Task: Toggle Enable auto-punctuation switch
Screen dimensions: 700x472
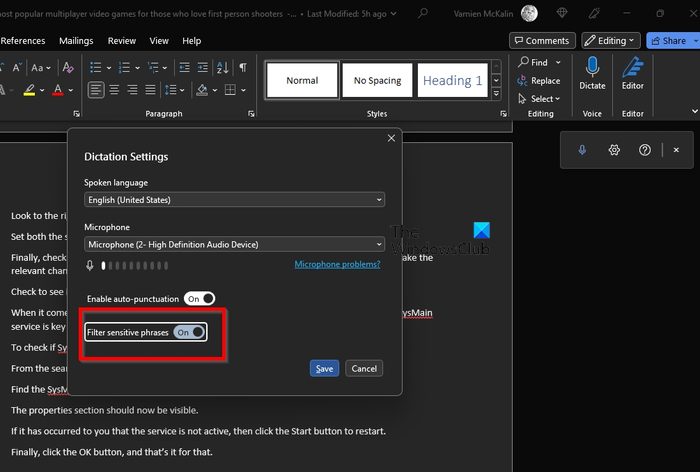Action: [200, 298]
